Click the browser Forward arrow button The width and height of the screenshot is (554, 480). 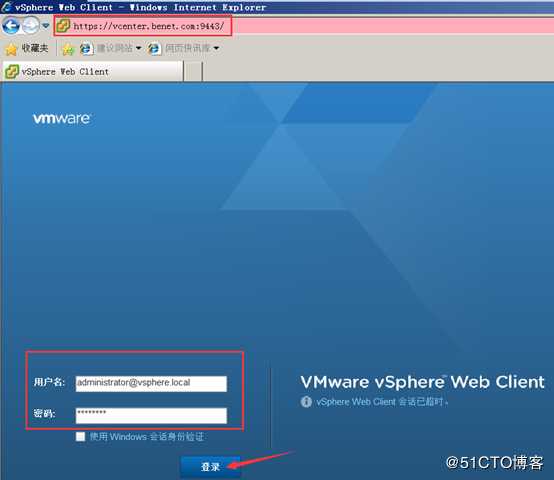[x=31, y=26]
